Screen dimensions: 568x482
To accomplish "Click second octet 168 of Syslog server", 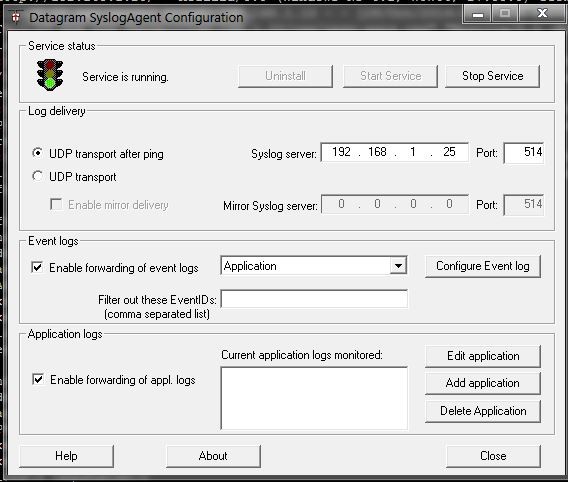I will click(377, 152).
